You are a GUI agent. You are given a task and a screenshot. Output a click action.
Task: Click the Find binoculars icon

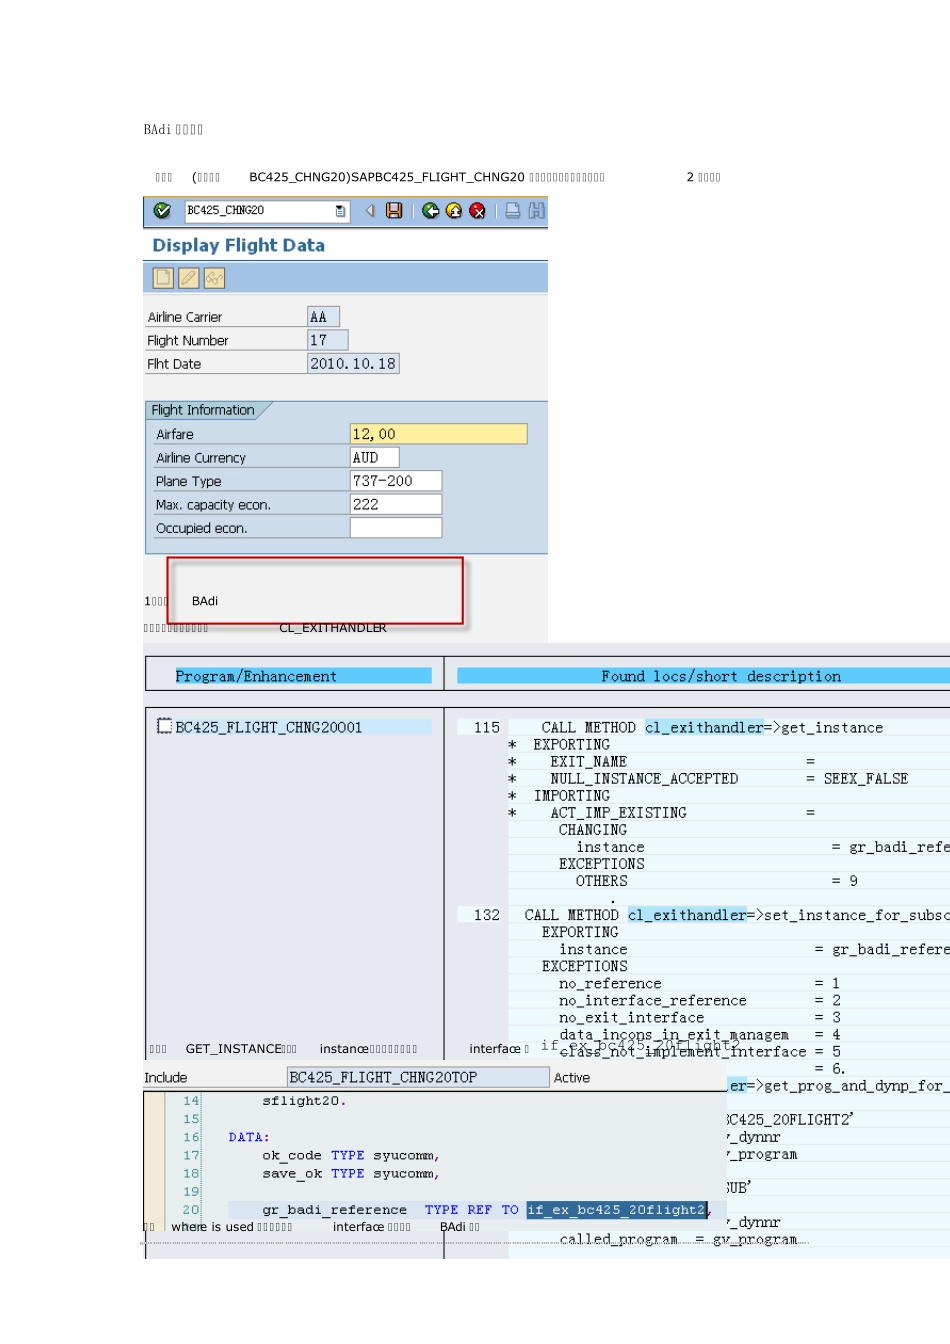537,210
